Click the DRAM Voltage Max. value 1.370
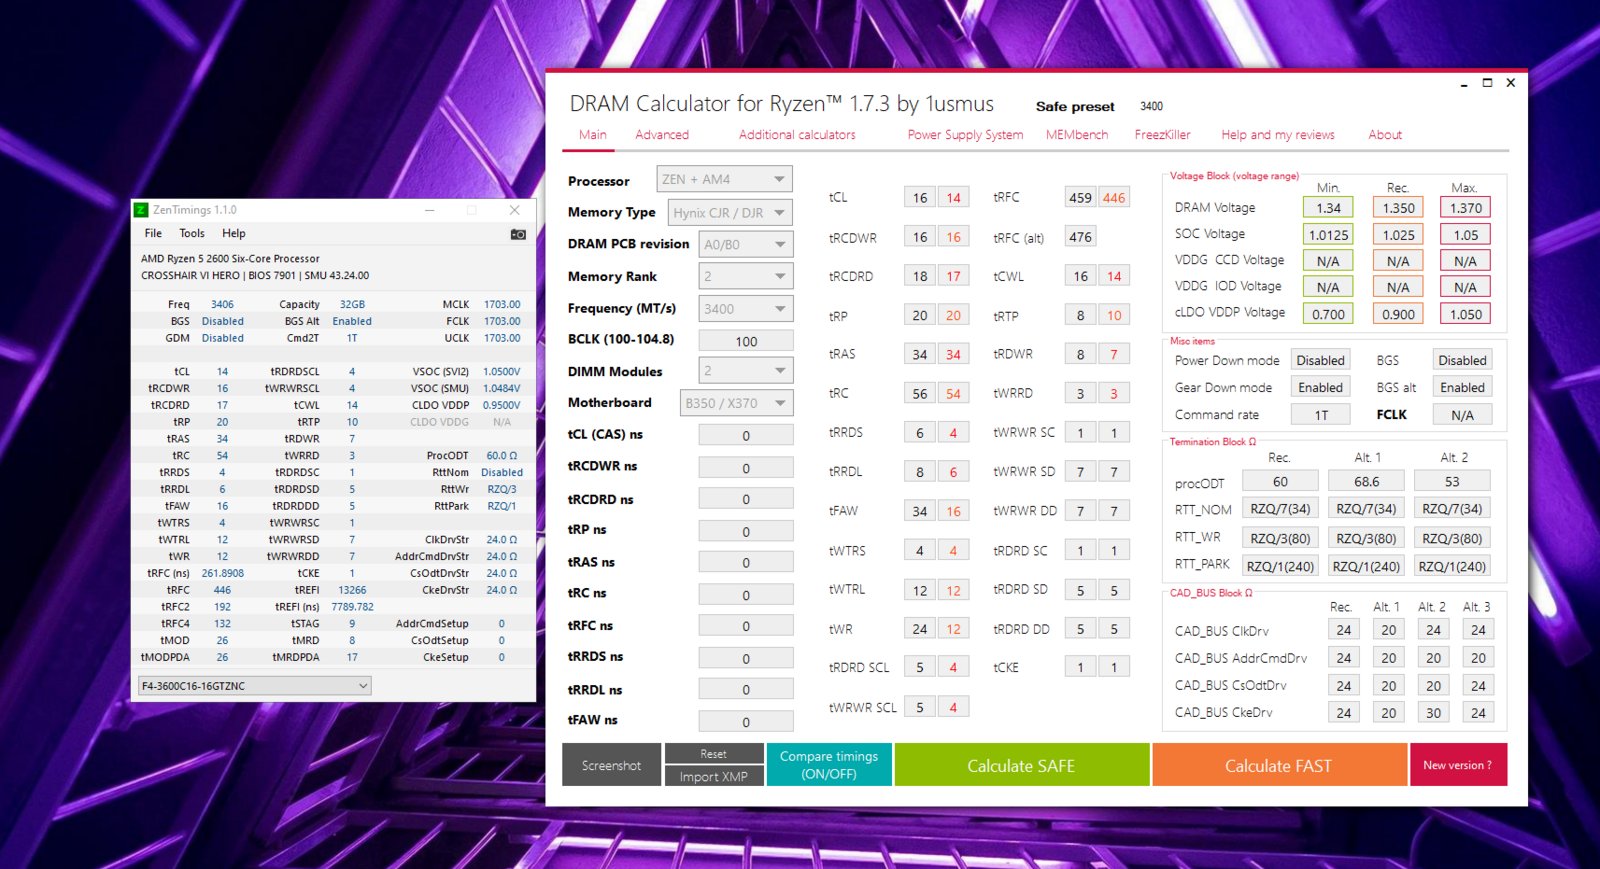This screenshot has width=1600, height=869. click(1465, 208)
